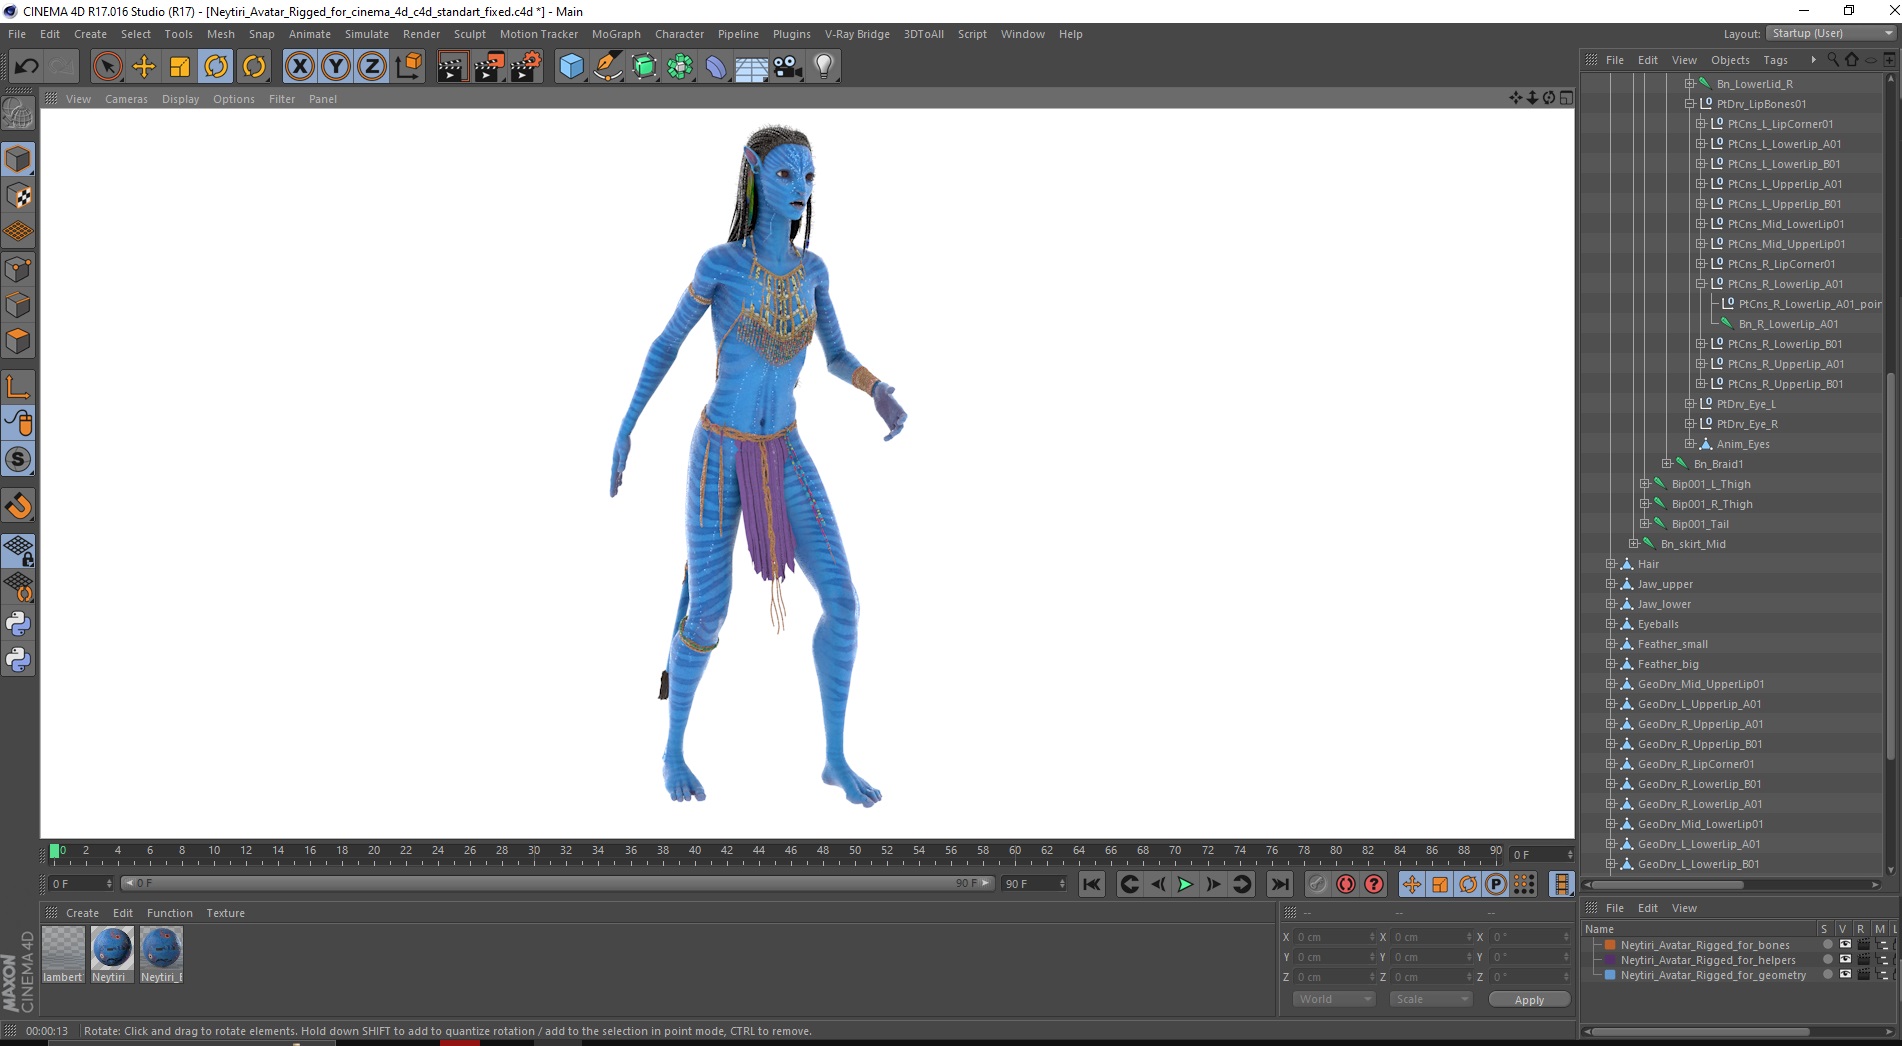
Task: Open the Simulate menu
Action: click(367, 34)
